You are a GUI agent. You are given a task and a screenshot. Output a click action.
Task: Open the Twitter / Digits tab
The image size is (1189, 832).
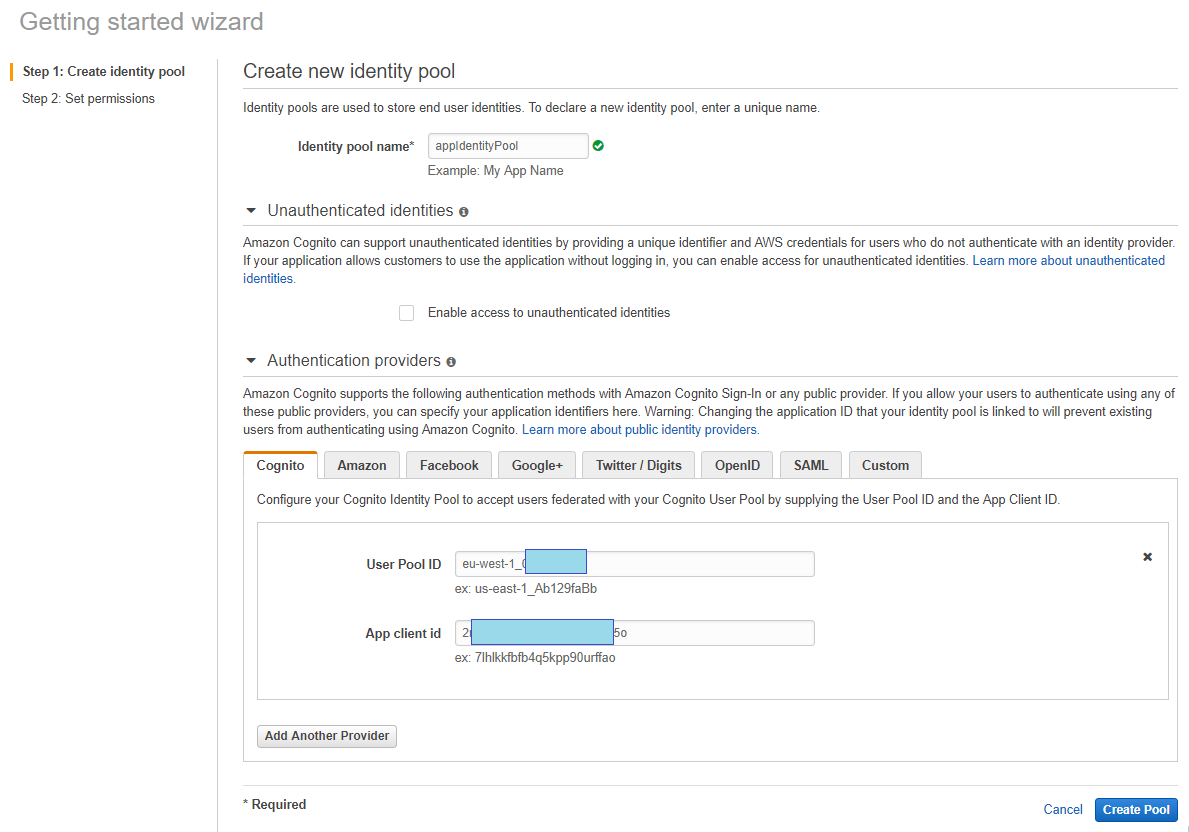coord(638,465)
